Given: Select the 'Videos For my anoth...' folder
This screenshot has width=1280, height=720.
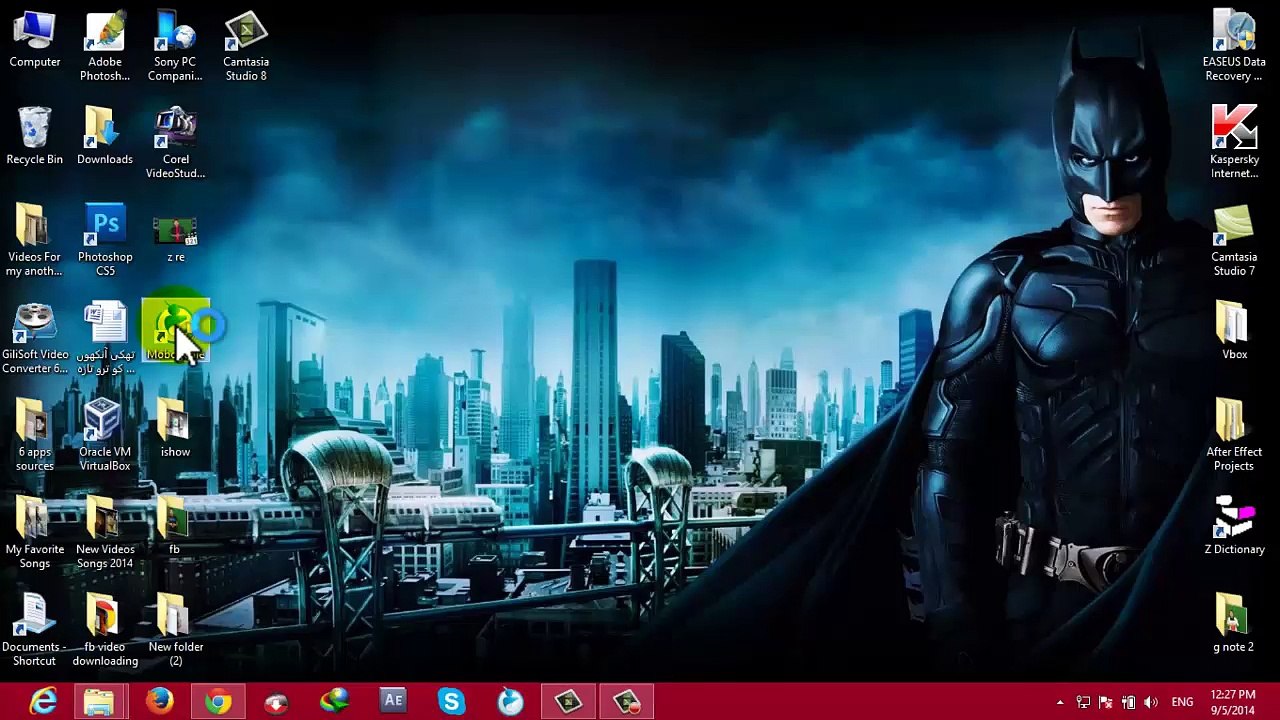Looking at the screenshot, I should 35,241.
